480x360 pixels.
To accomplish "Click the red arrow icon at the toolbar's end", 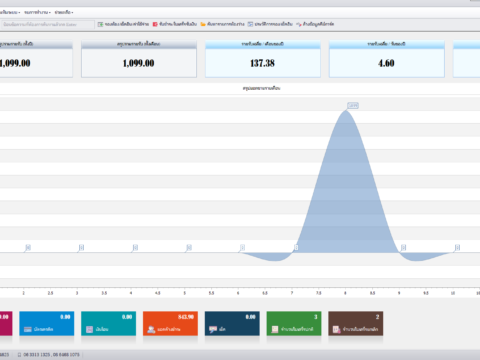I will 299,24.
